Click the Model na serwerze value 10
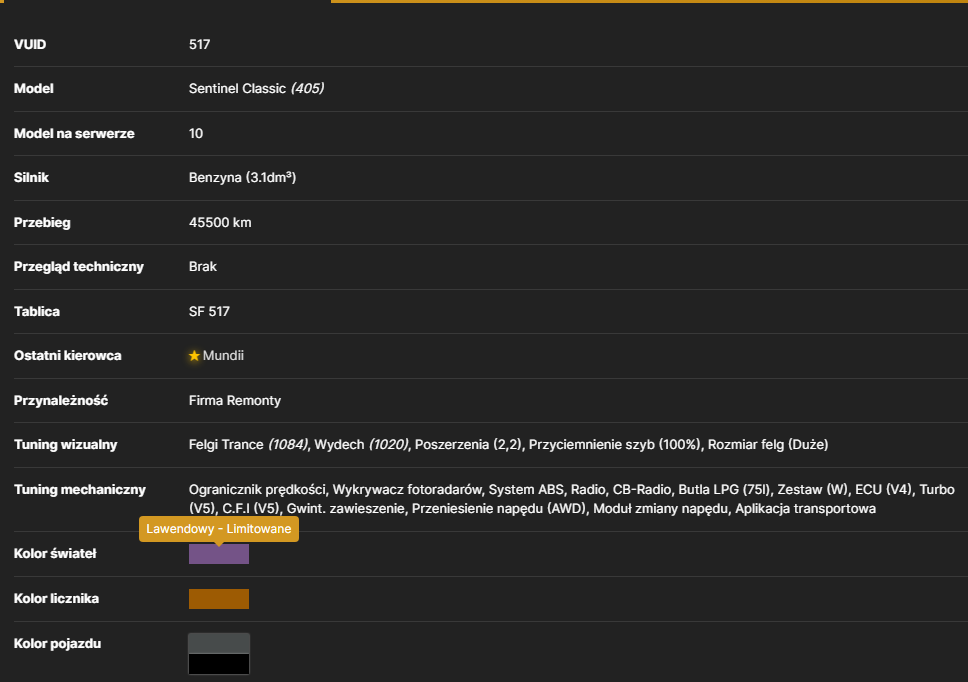968x682 pixels. [x=196, y=133]
